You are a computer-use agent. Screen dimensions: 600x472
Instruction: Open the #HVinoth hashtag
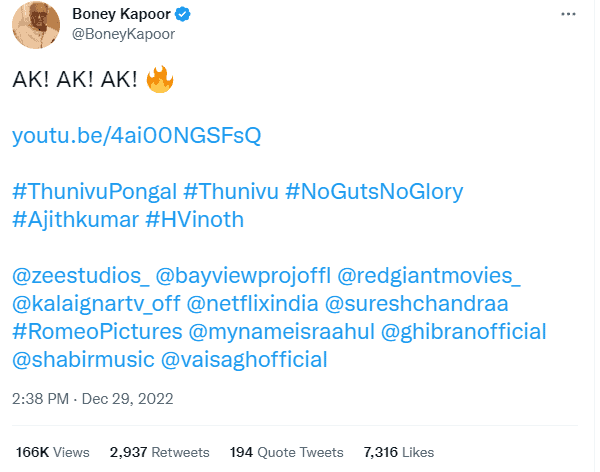coord(195,217)
